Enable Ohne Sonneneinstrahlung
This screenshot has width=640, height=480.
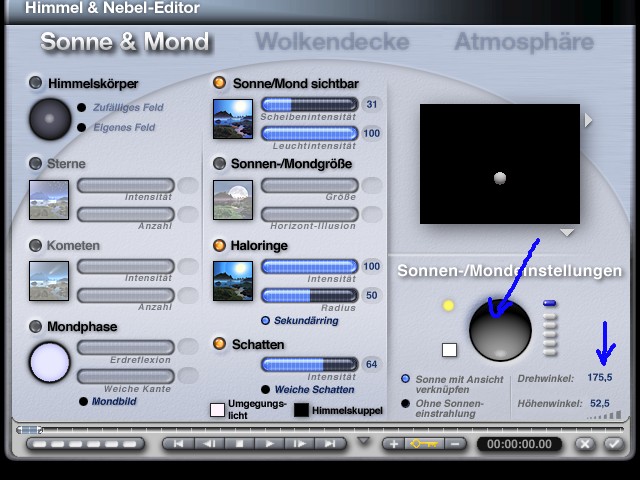click(x=405, y=403)
